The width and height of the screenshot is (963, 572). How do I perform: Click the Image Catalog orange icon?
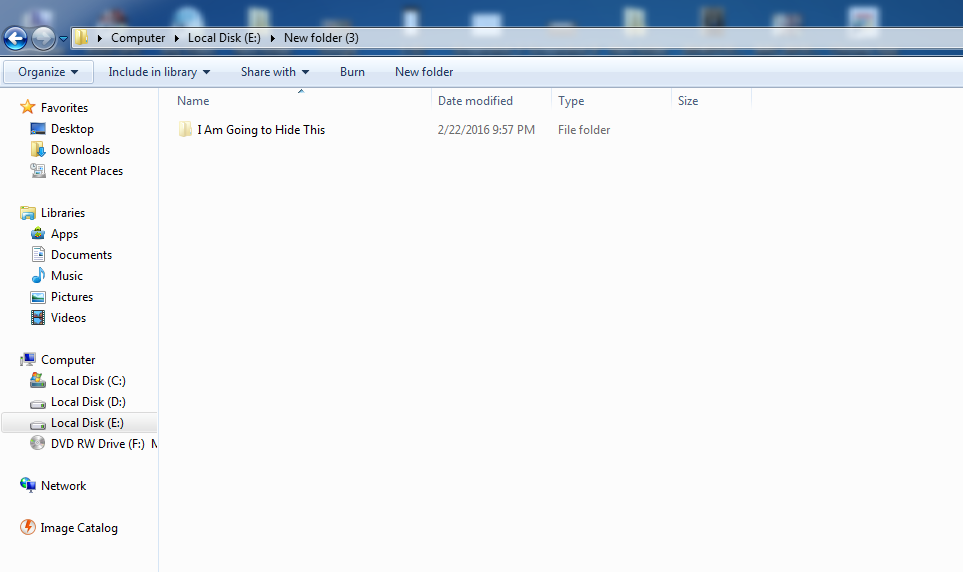click(28, 527)
